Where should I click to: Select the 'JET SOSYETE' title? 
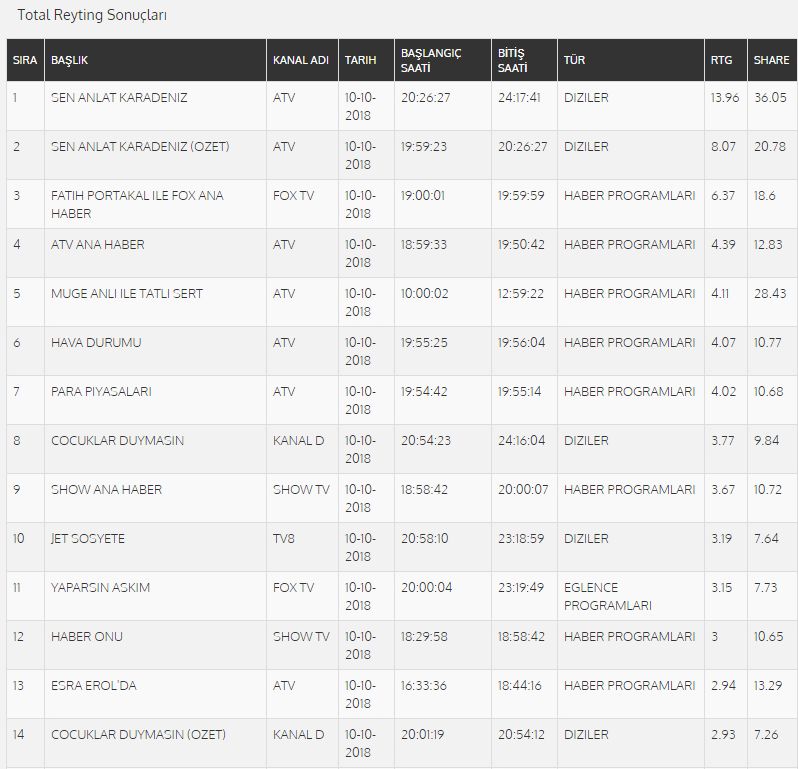tap(88, 538)
